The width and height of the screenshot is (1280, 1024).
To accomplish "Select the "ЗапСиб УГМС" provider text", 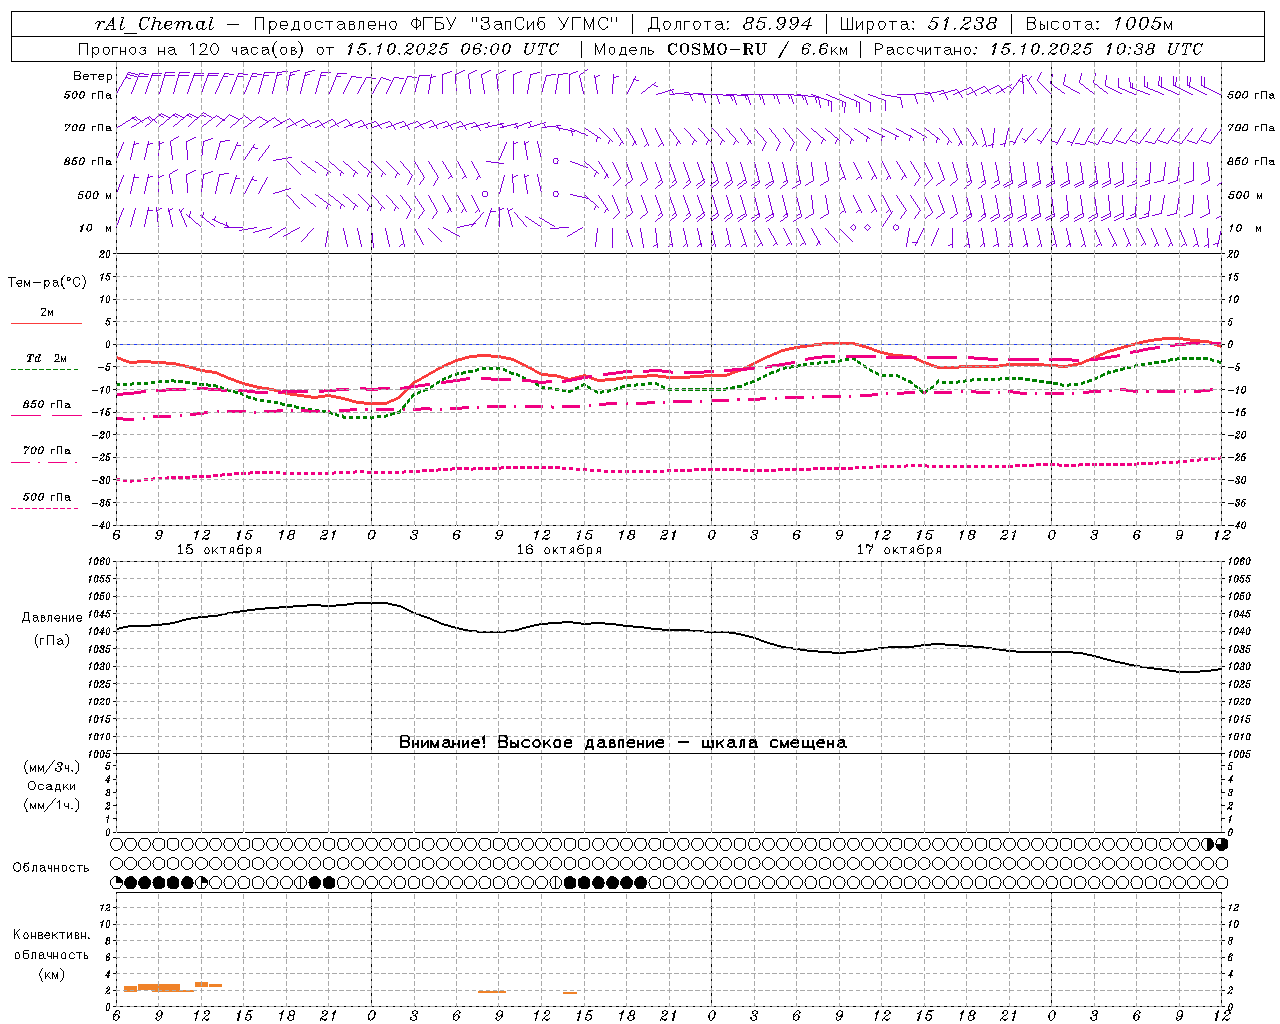I will coord(544,24).
